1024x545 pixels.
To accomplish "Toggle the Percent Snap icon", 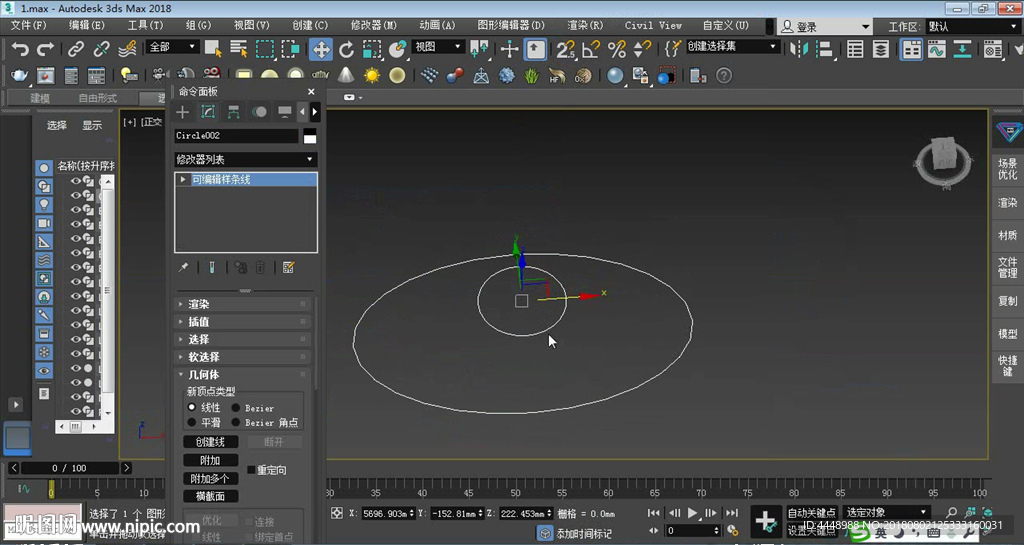I will [616, 49].
